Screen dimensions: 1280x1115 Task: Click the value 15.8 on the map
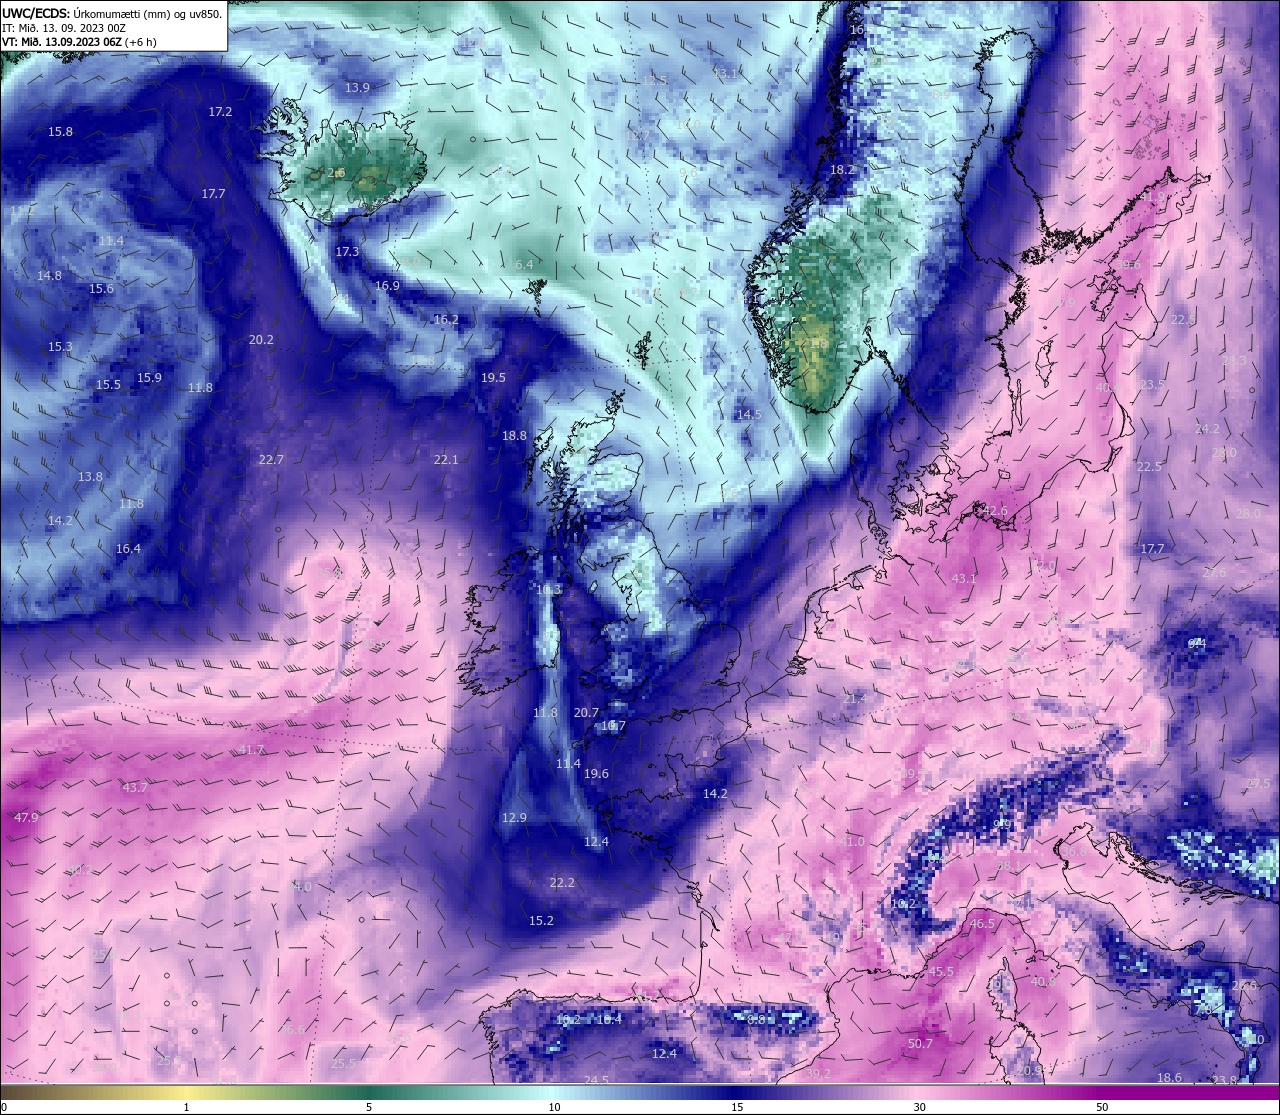click(x=60, y=132)
